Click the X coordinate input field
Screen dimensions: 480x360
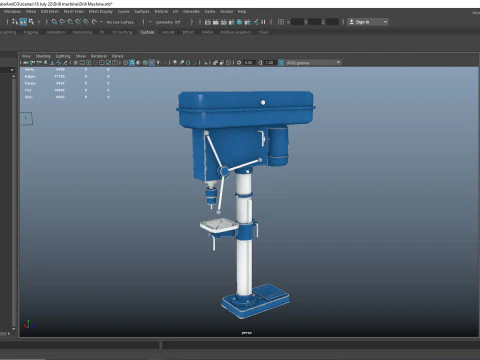point(297,22)
